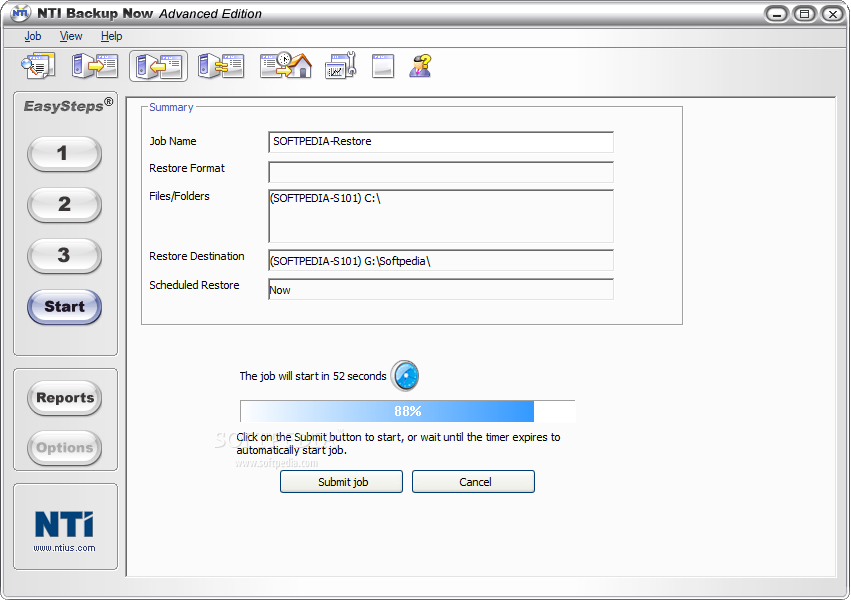Open the help person toolbar icon
This screenshot has width=851, height=601.
(421, 66)
